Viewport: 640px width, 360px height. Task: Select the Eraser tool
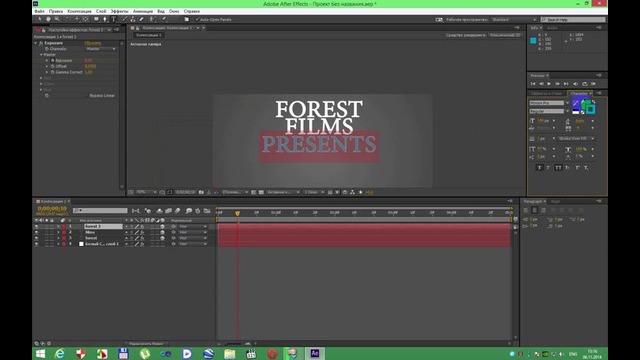[141, 19]
